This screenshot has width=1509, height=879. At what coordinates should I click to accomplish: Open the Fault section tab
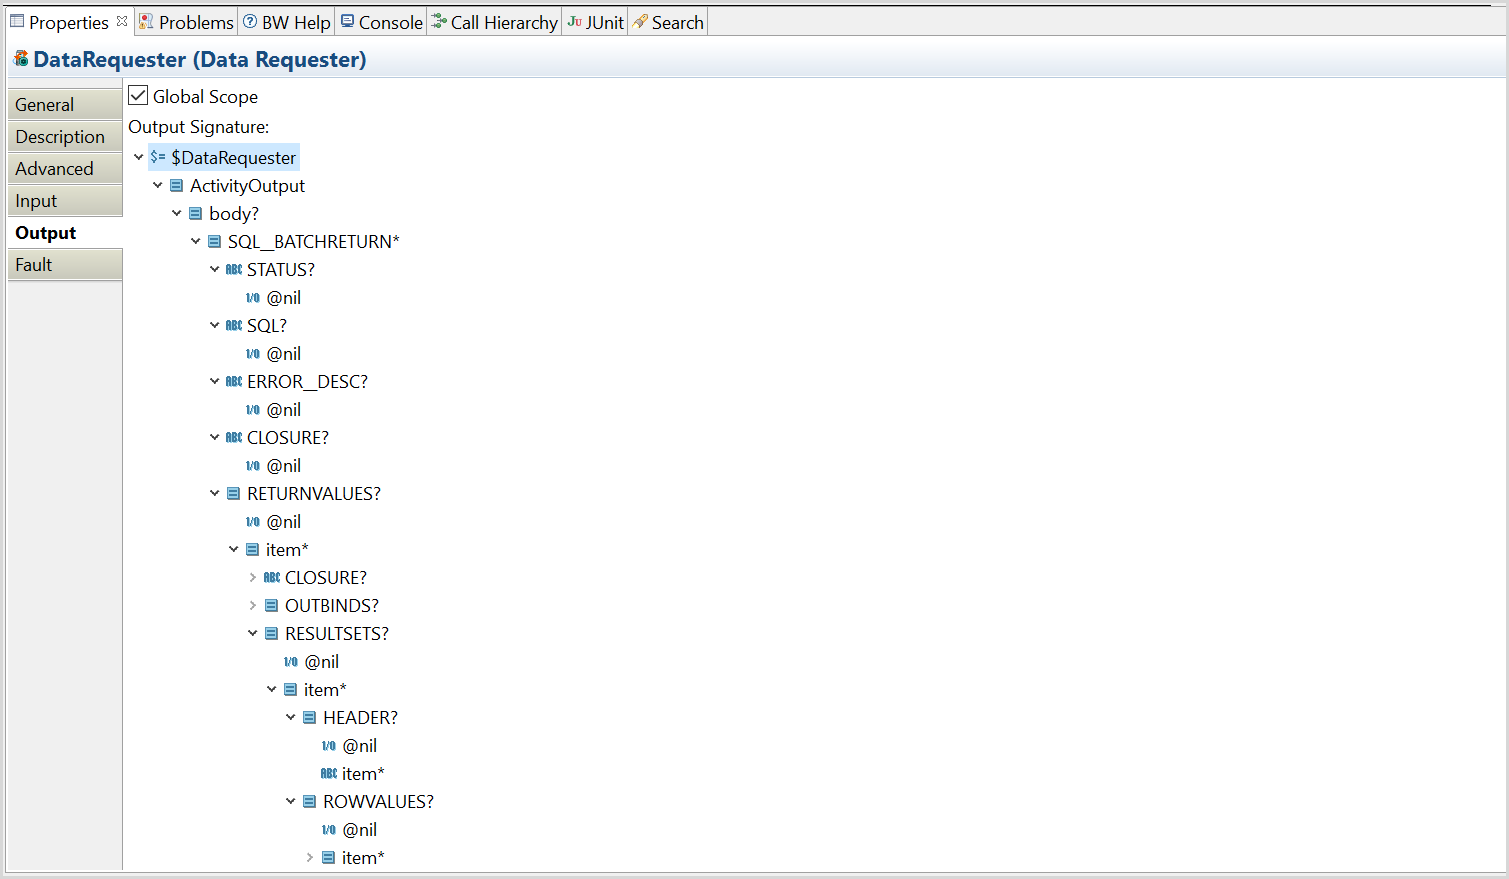click(33, 265)
